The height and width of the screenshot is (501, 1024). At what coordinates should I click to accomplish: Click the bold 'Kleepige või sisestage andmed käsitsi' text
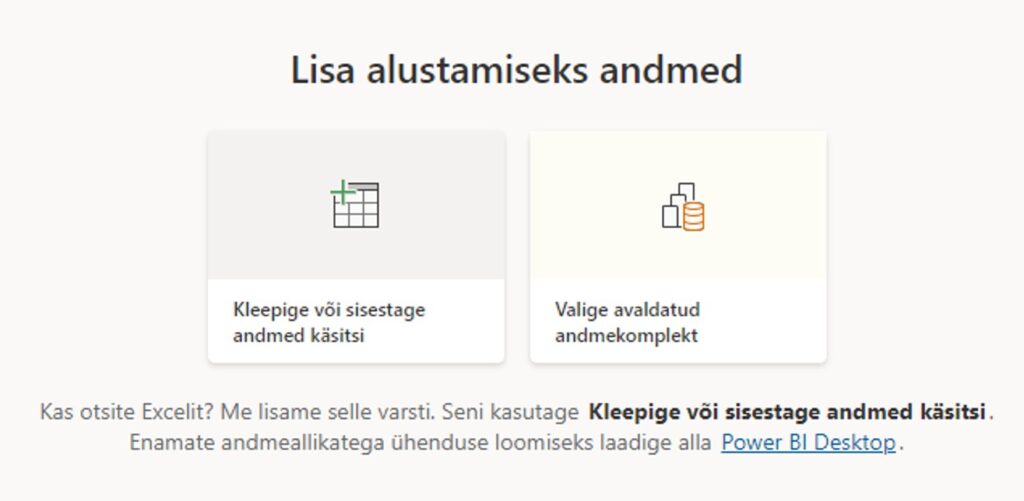[788, 411]
